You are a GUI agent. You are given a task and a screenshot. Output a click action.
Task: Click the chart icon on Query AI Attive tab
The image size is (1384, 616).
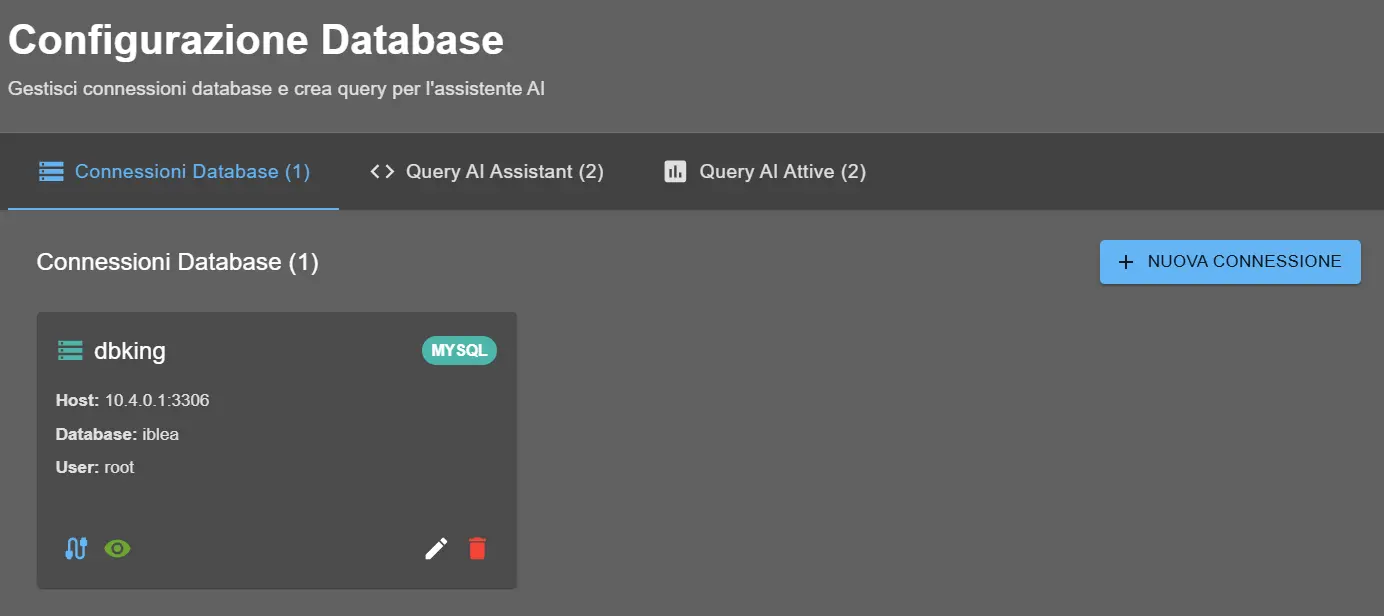point(674,171)
